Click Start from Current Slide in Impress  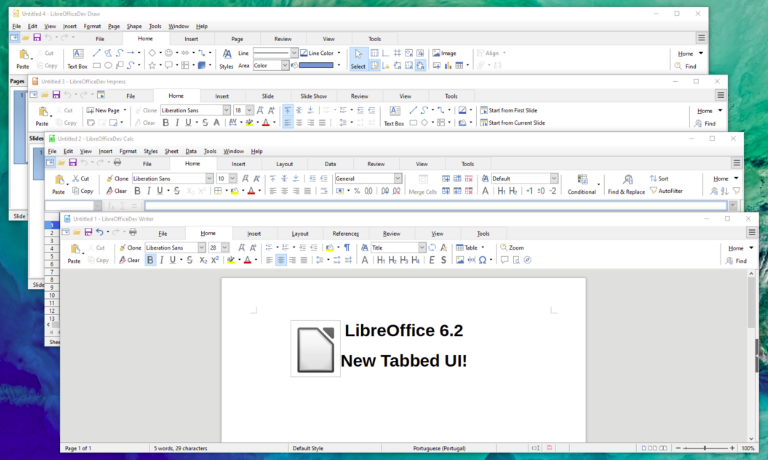click(512, 122)
